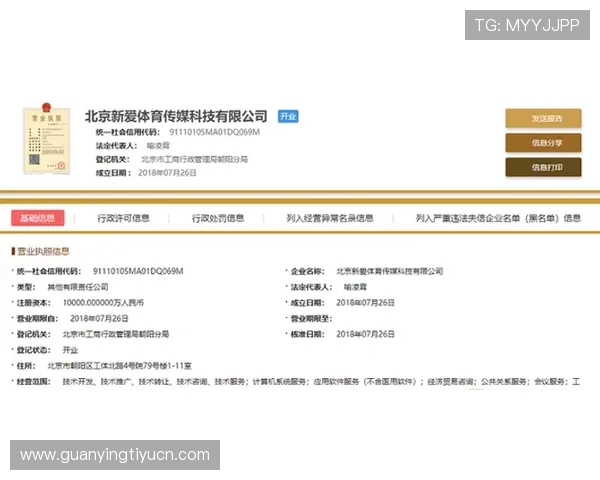Click the 信息分享 button

pyautogui.click(x=543, y=143)
